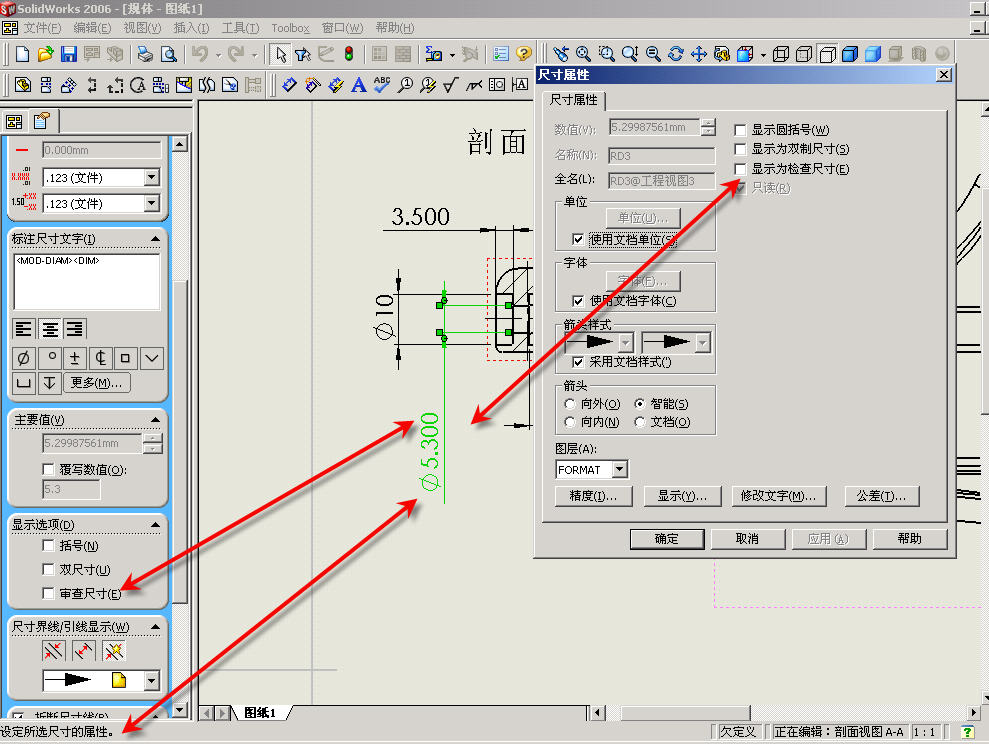Open the leader arrow style dropdown
Screen dimensions: 989x744
[x=151, y=680]
